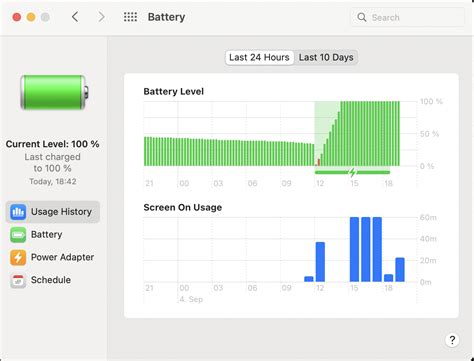Click the large green battery icon
The image size is (474, 361).
coord(54,92)
